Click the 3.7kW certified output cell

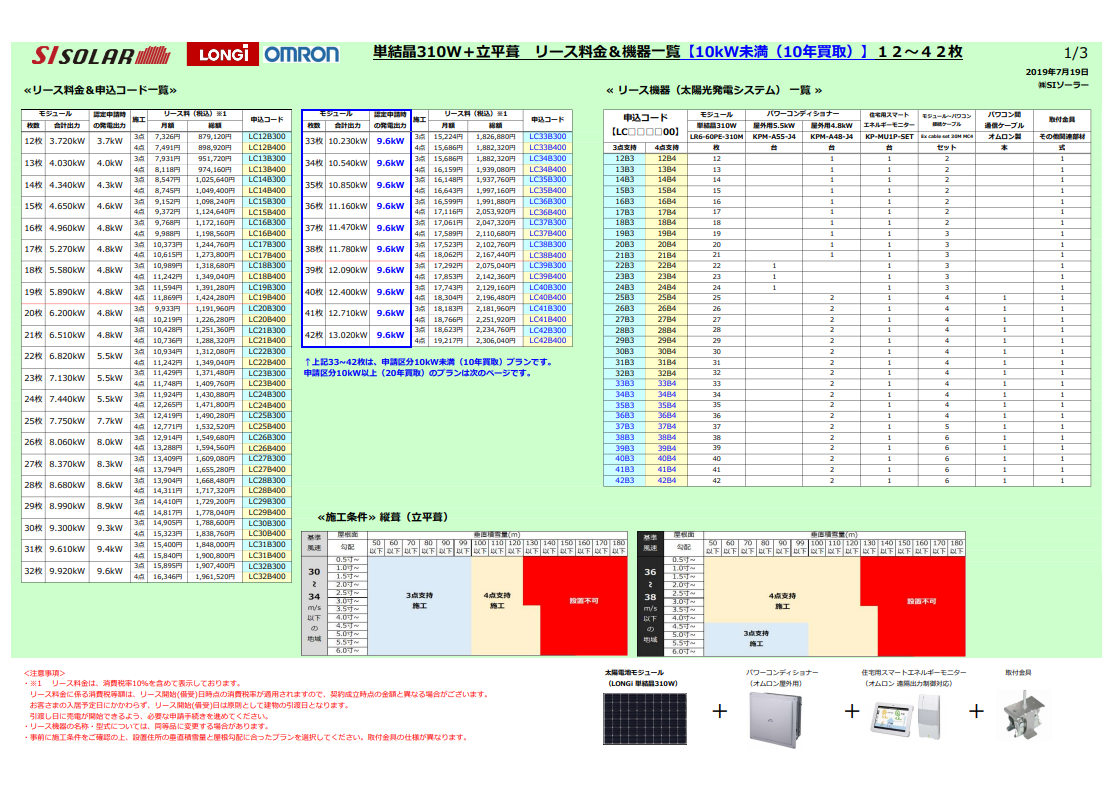point(110,141)
